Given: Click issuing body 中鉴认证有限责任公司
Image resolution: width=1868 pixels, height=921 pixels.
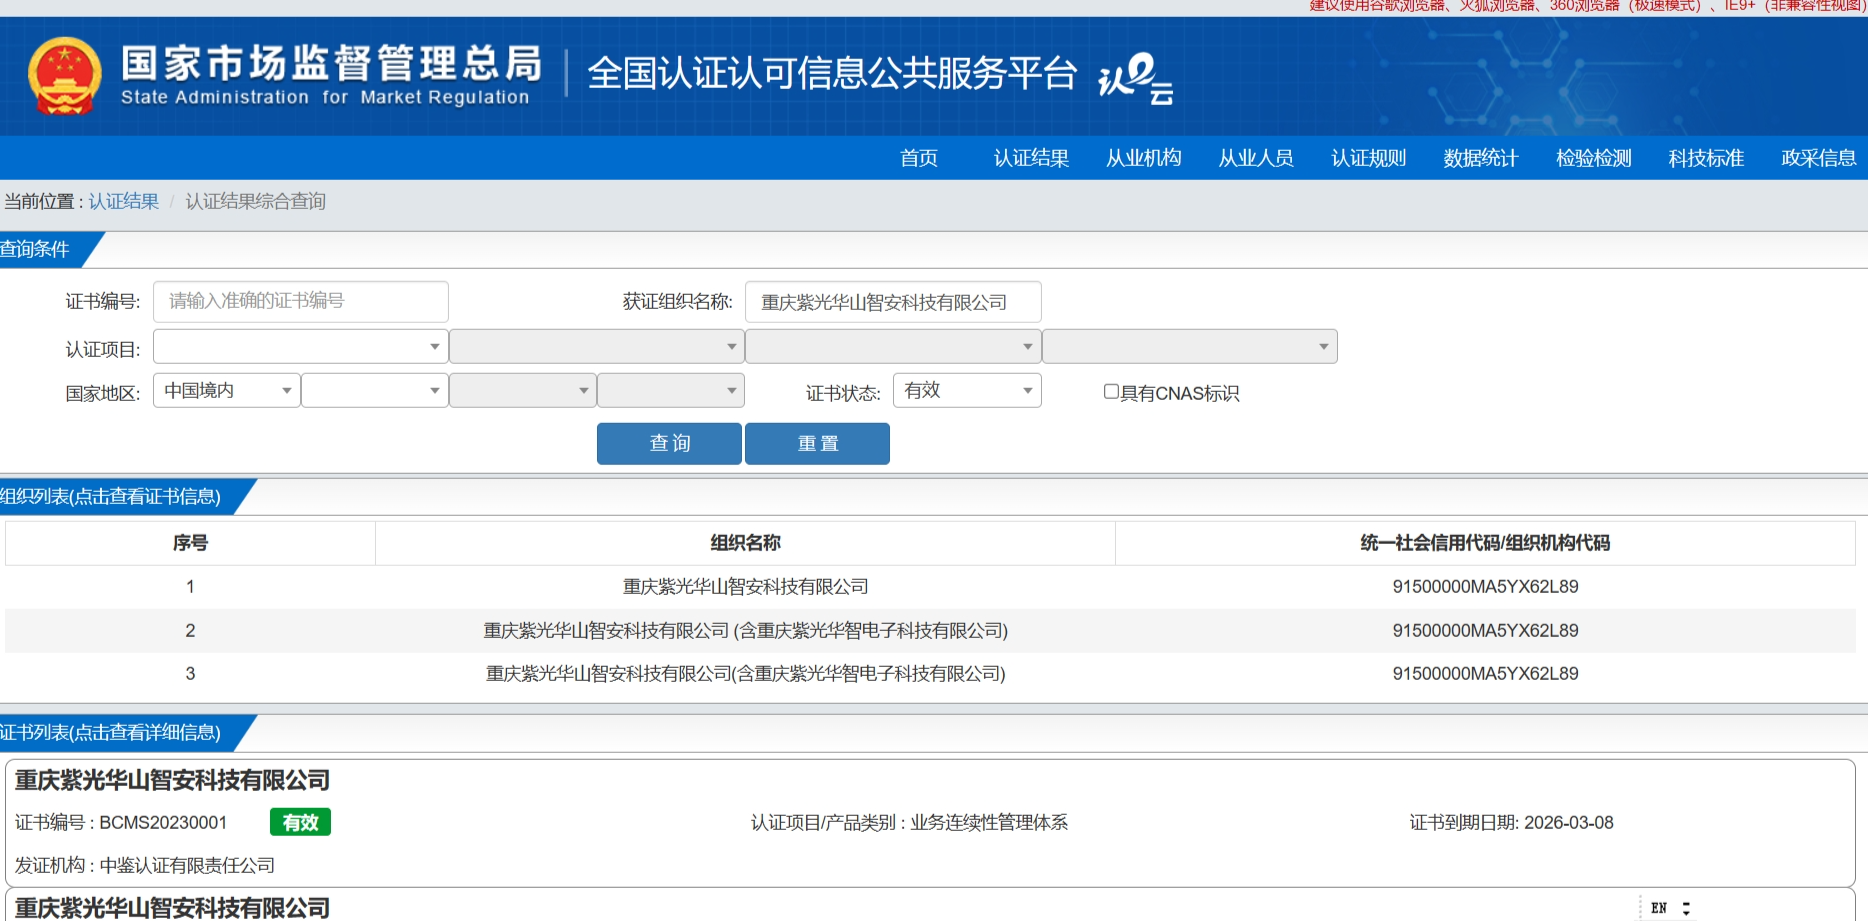Looking at the screenshot, I should pos(187,865).
